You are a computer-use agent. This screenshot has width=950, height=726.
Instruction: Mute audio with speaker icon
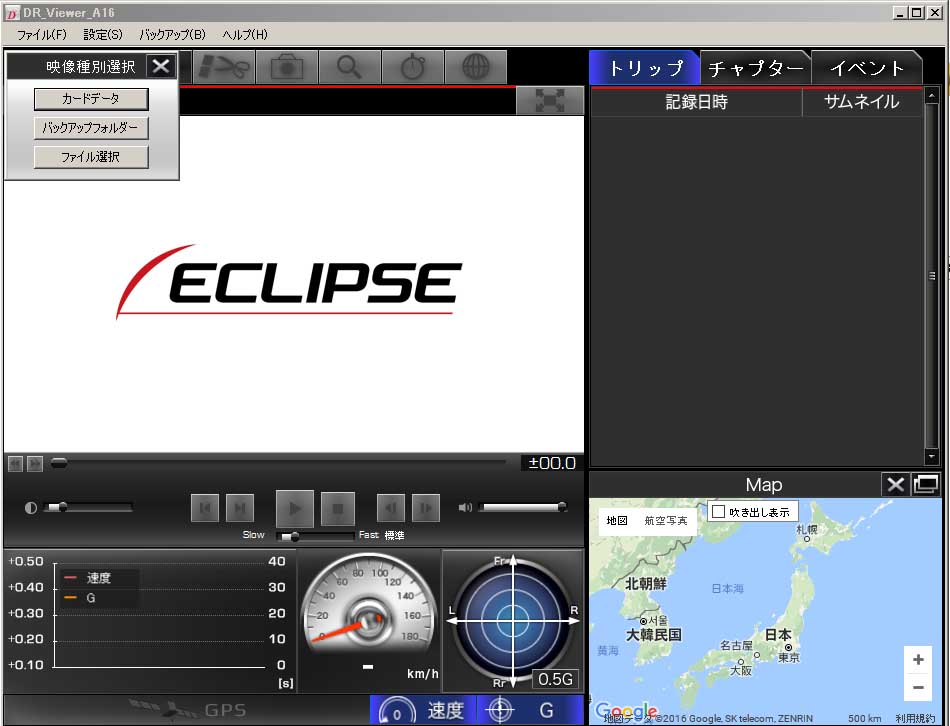pos(465,507)
